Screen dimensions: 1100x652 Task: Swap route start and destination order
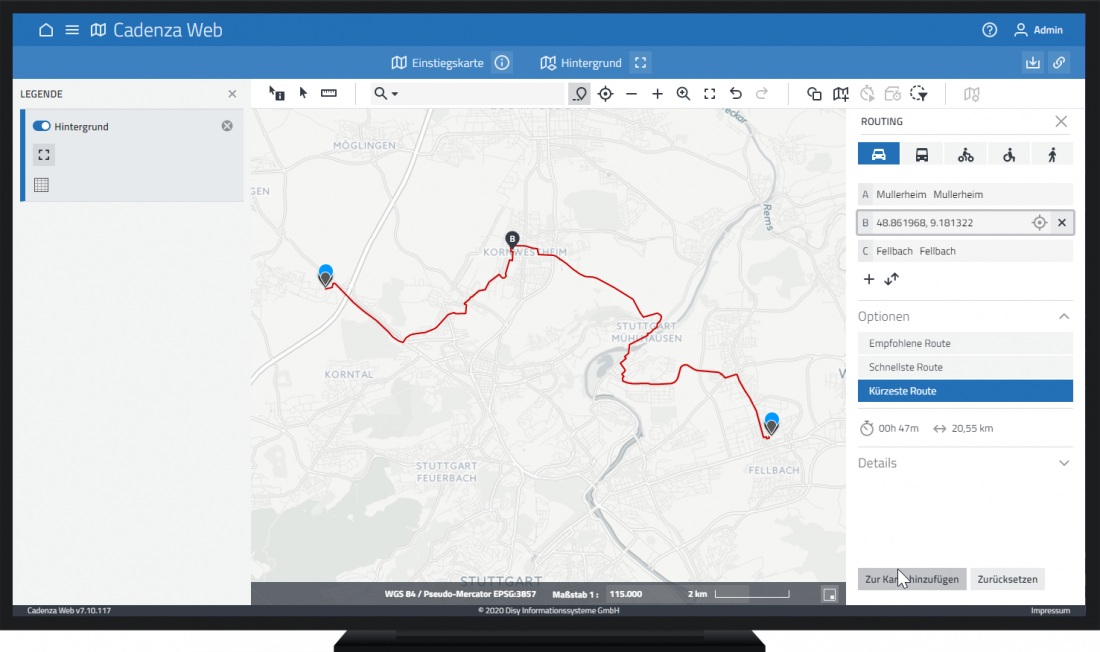890,279
